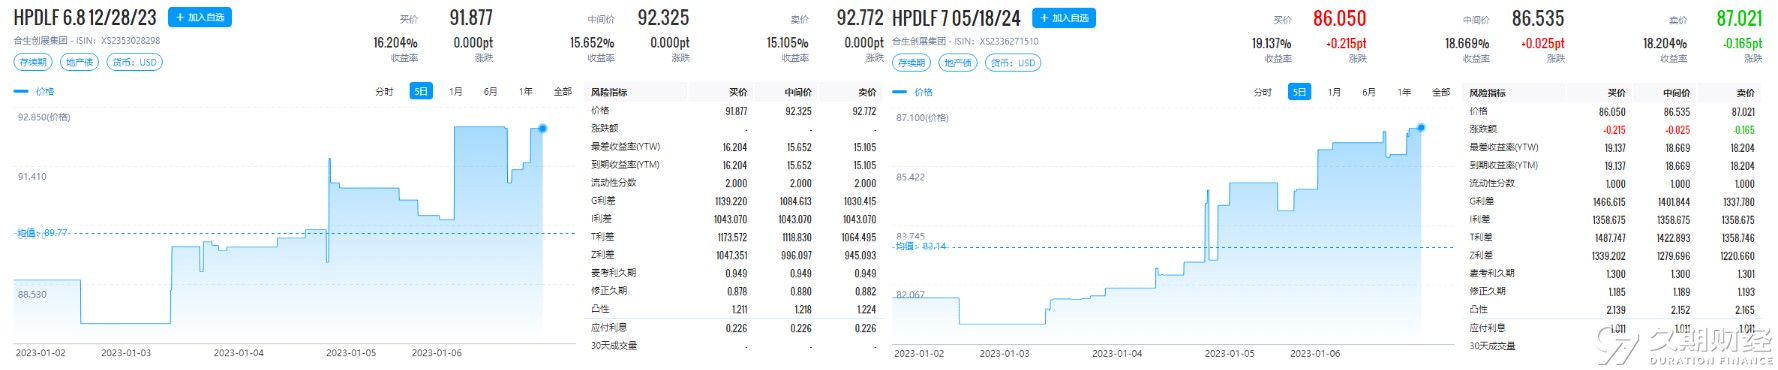Select 5日 range on HPDLF 7 chart
The height and width of the screenshot is (370, 1778).
tap(1299, 92)
